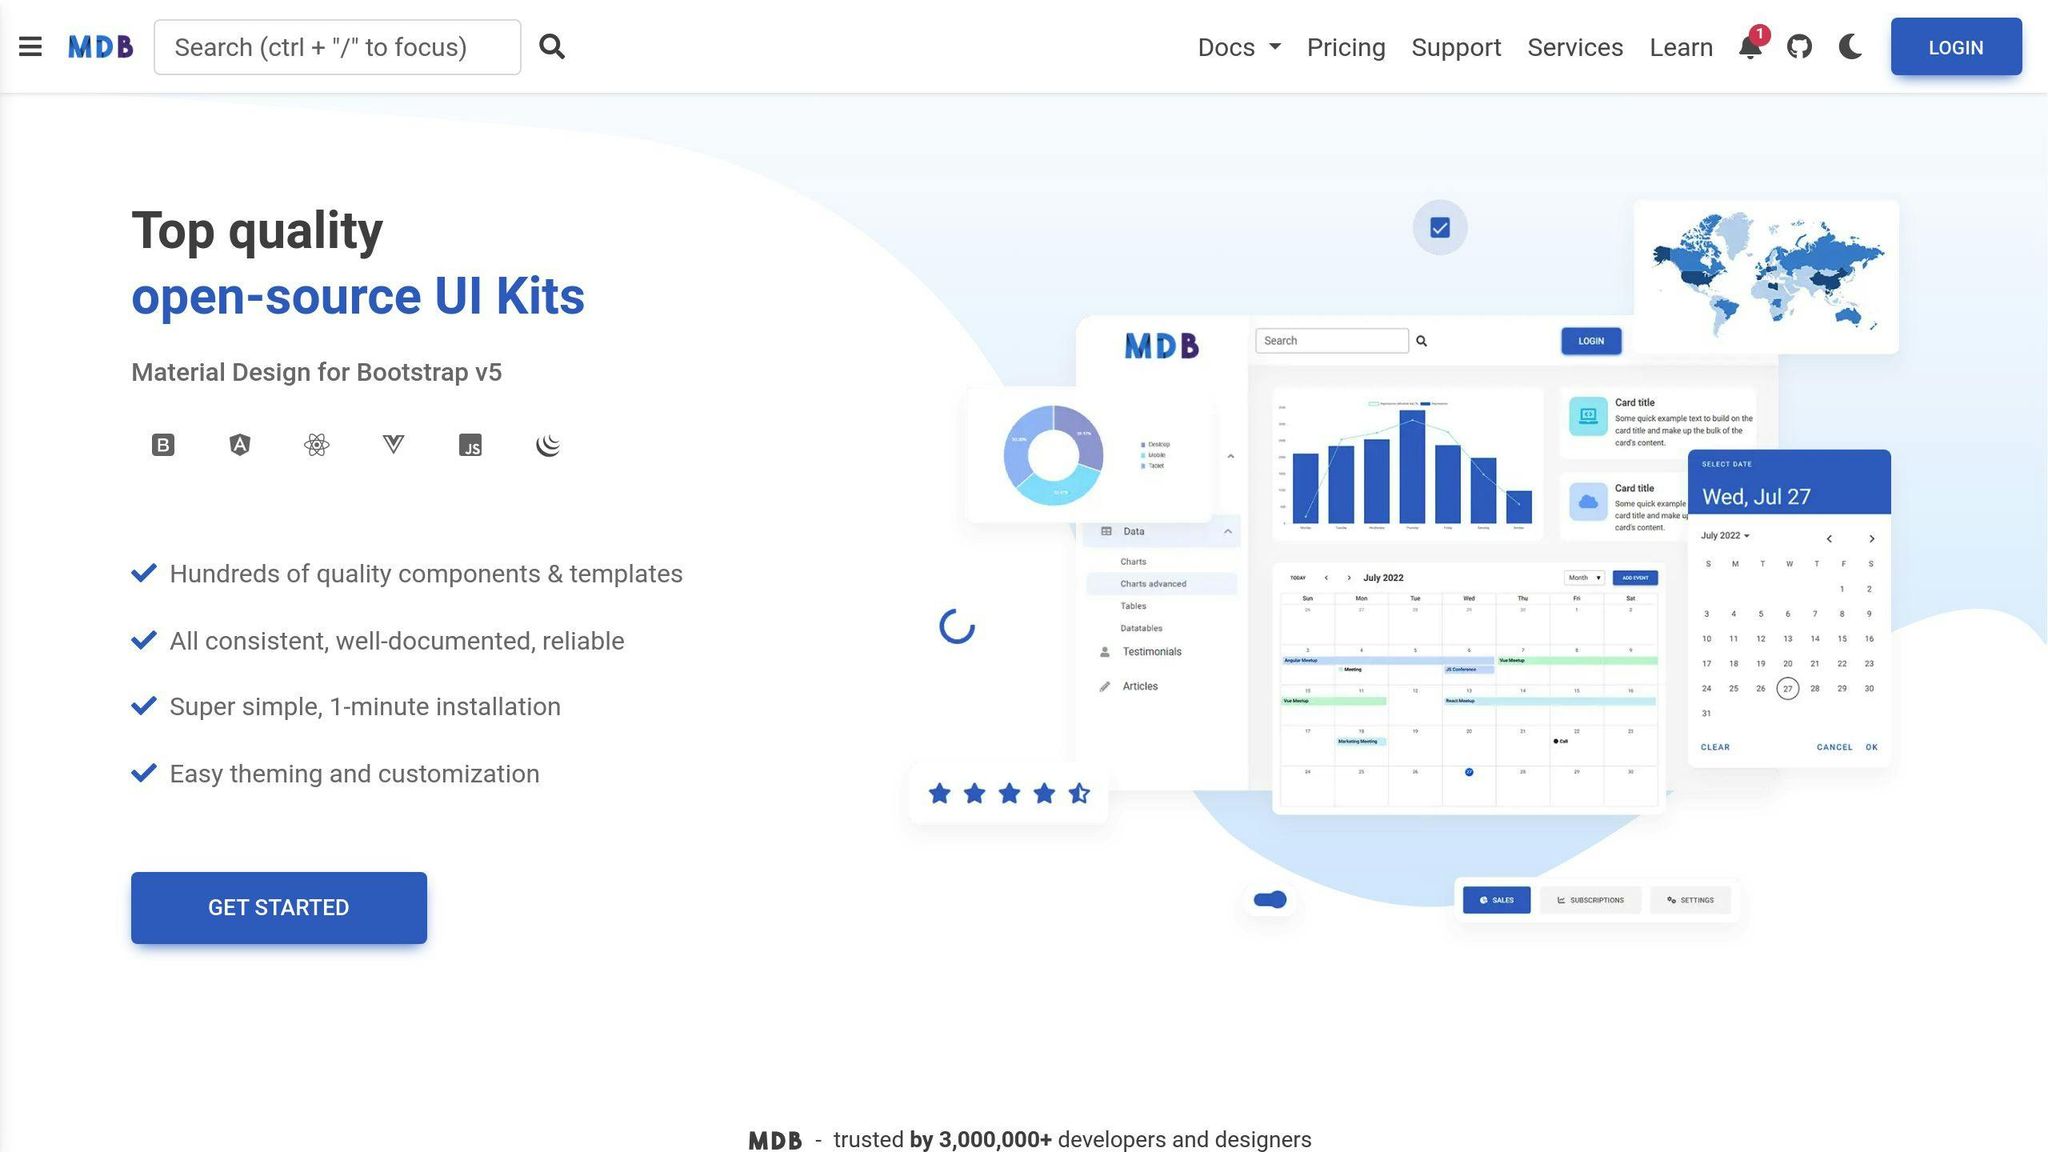Select the Vue framework icon
Image resolution: width=2048 pixels, height=1152 pixels.
coord(393,445)
